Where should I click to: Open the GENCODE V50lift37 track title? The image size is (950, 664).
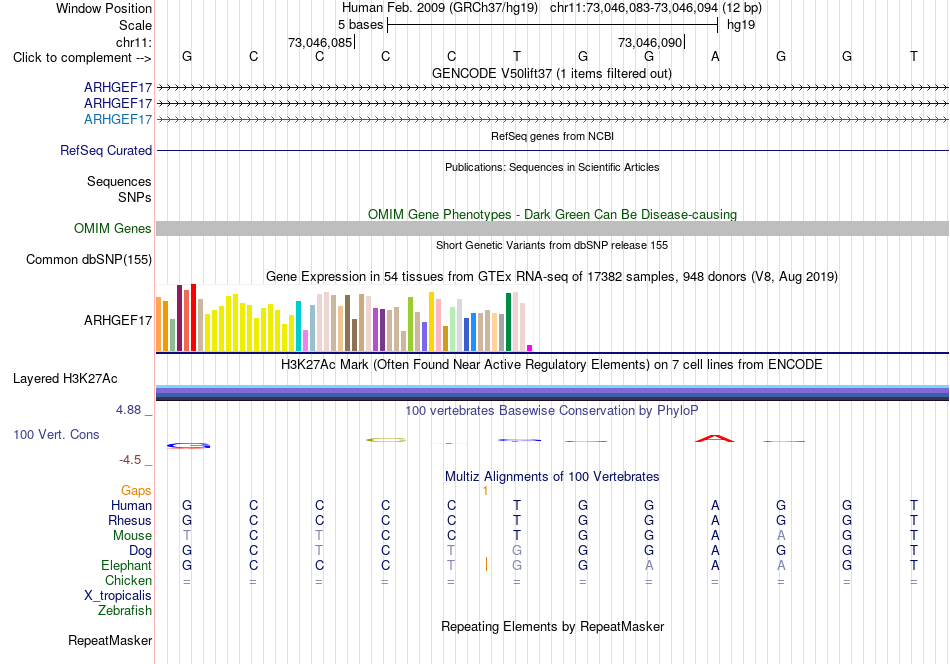click(552, 73)
